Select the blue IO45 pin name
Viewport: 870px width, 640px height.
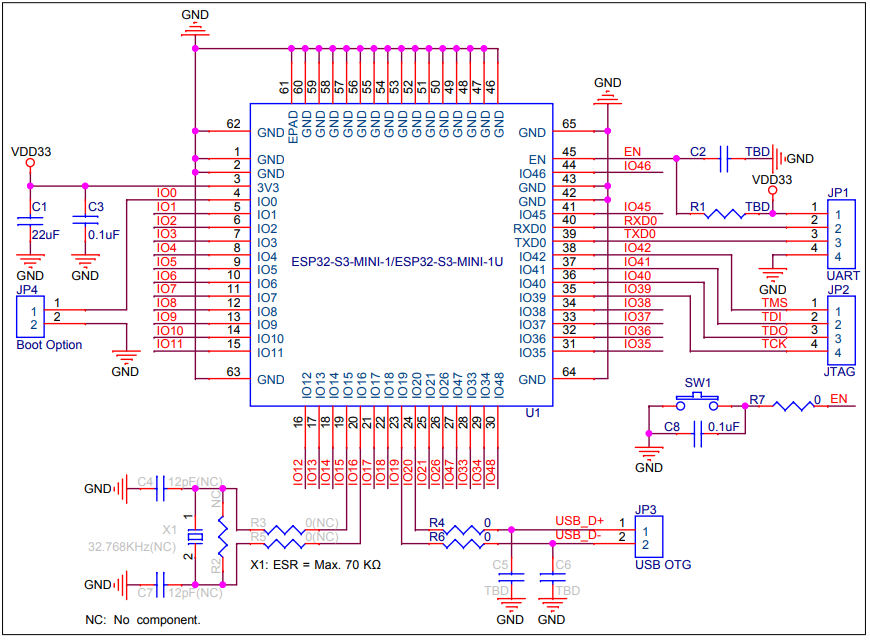pyautogui.click(x=533, y=215)
